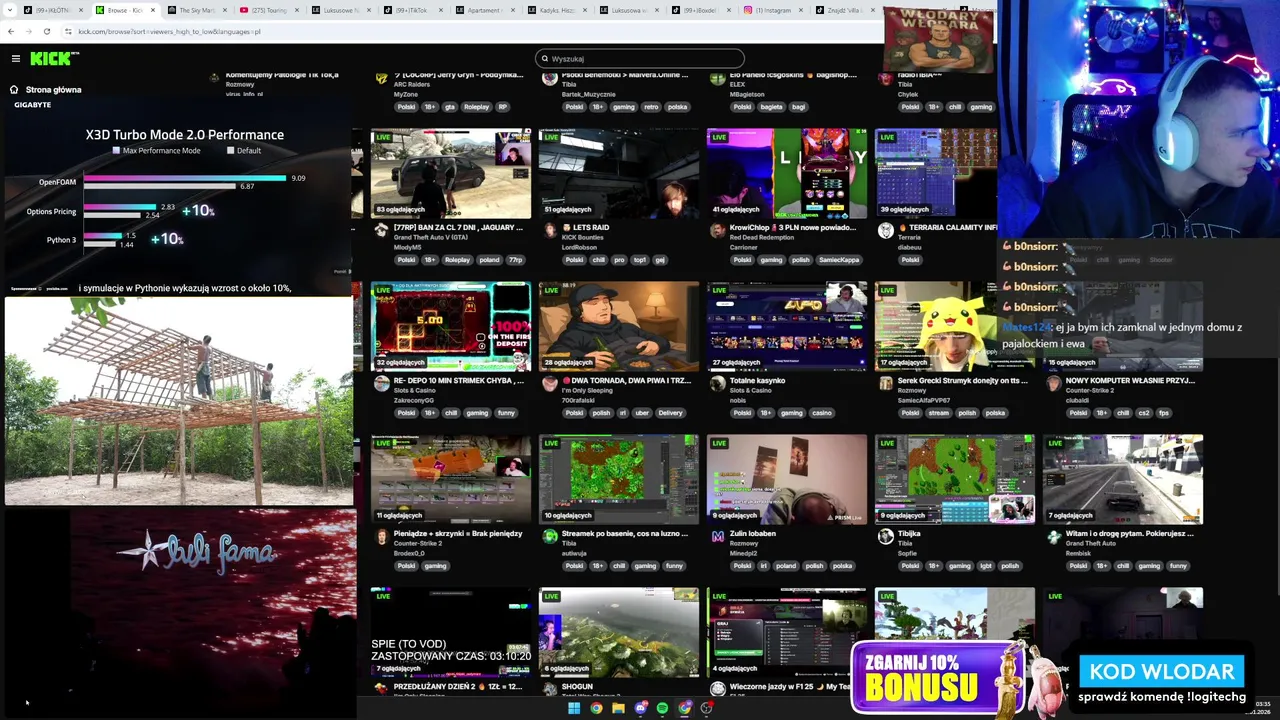Go to Strona główna home link

[45, 89]
